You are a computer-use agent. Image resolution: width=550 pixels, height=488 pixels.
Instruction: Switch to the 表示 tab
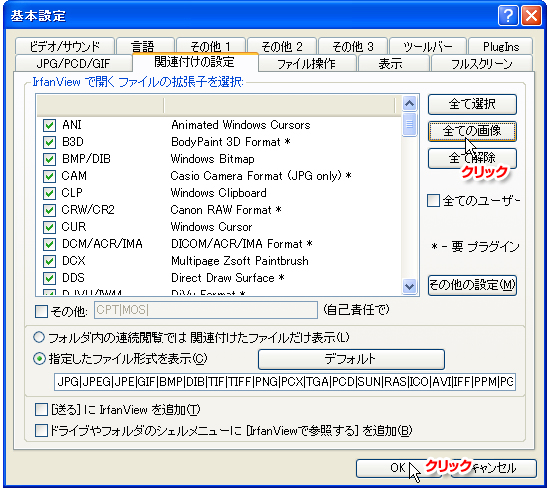point(393,63)
